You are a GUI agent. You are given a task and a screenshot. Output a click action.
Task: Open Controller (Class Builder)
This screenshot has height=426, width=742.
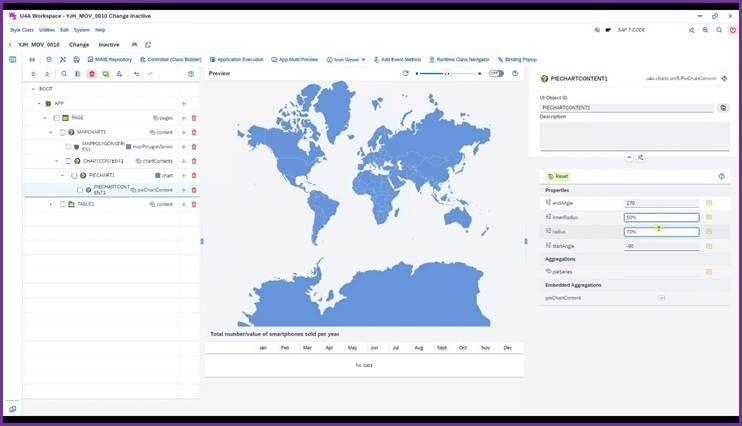171,60
